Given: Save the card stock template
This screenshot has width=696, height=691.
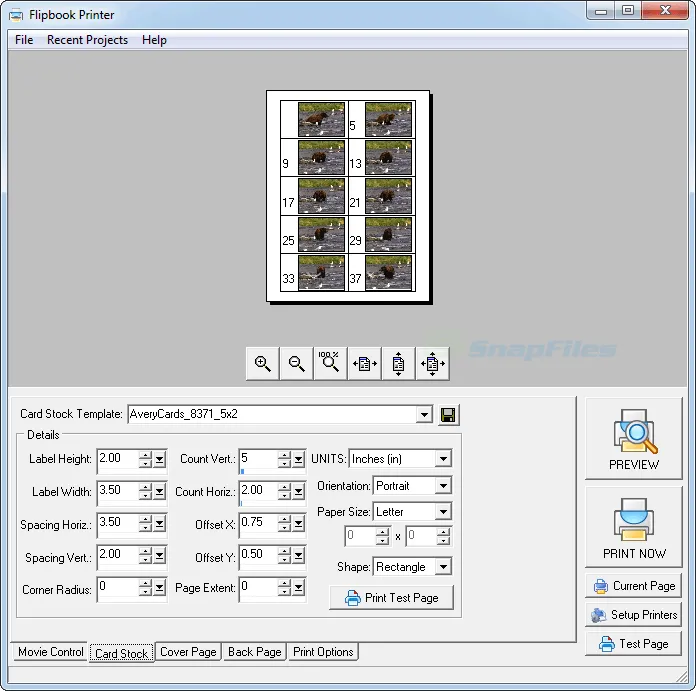Looking at the screenshot, I should [448, 415].
